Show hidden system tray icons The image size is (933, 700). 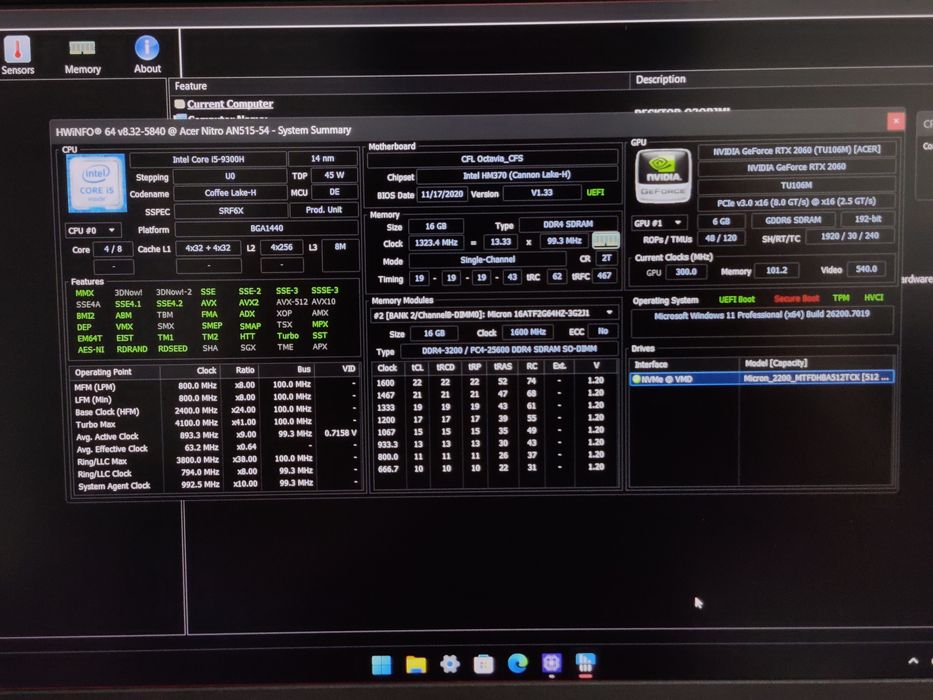913,661
